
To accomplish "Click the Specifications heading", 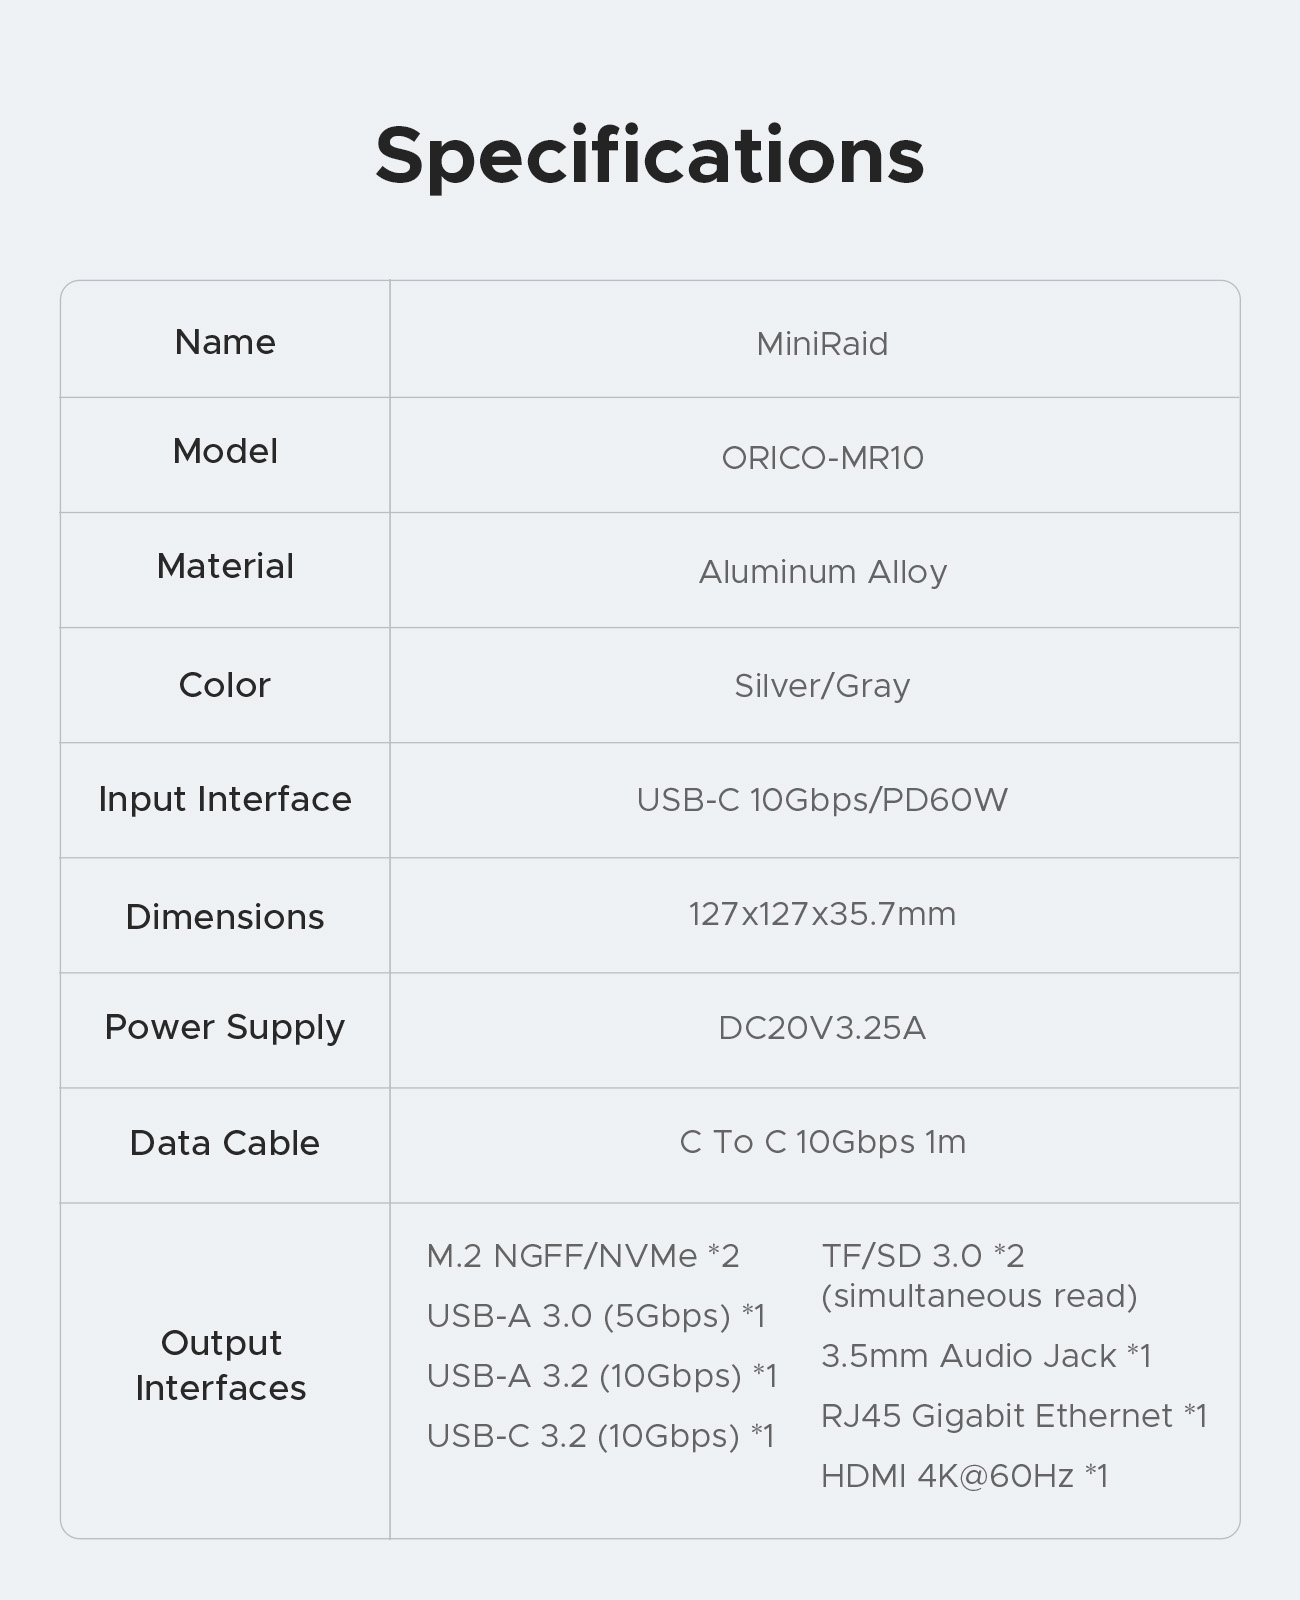I will (x=650, y=156).
